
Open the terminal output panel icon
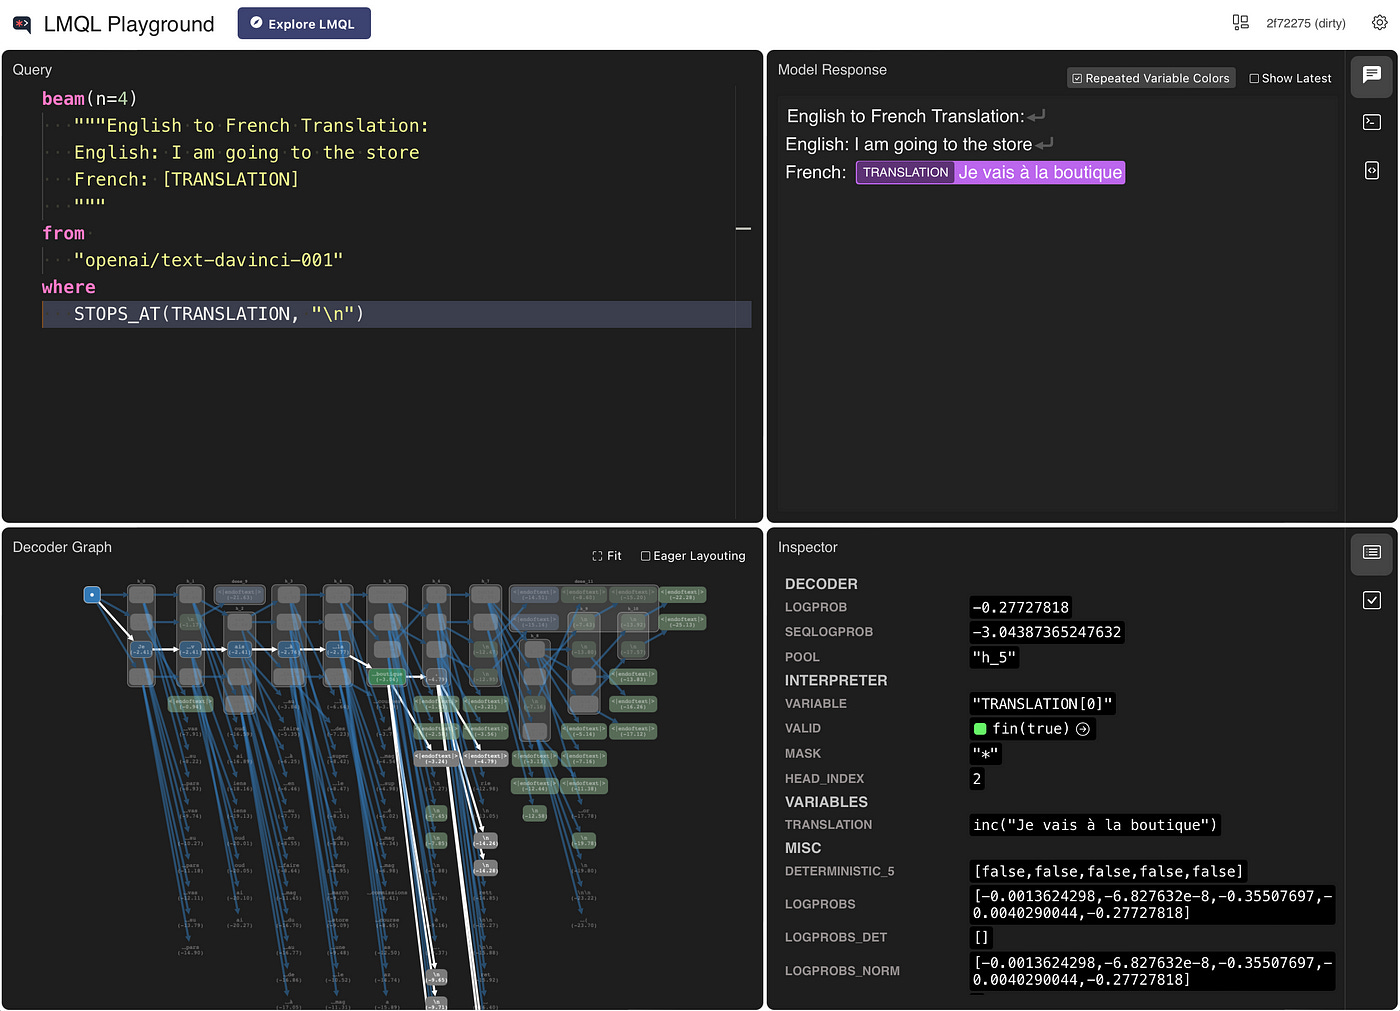1371,122
